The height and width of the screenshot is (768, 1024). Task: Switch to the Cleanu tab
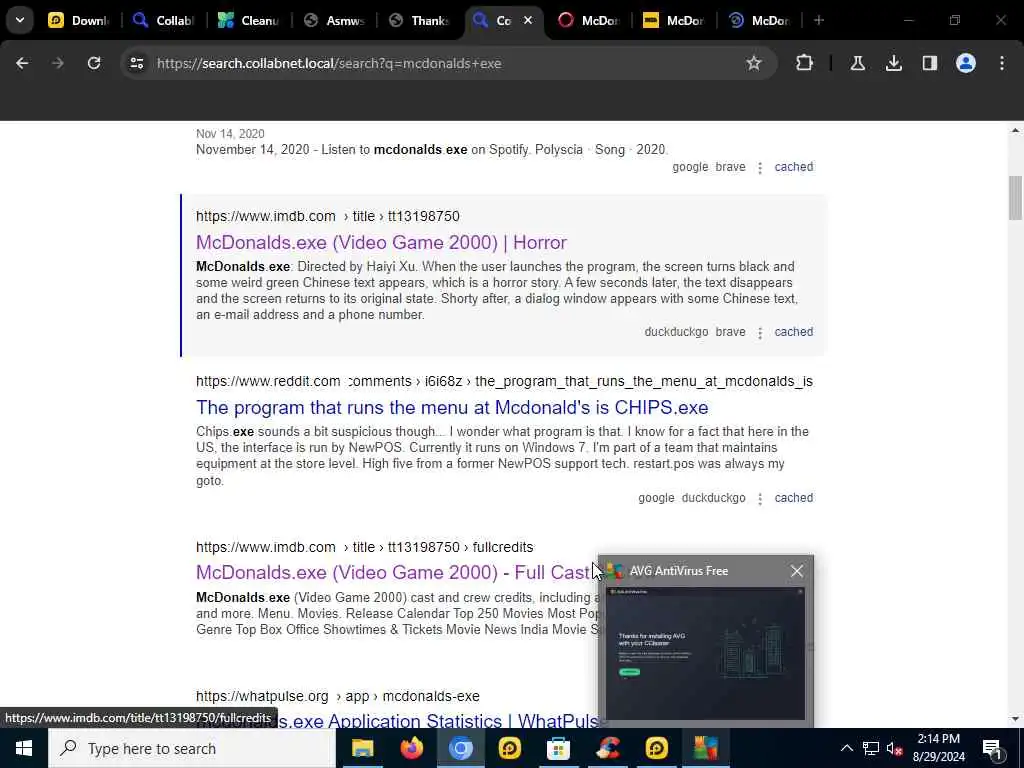click(x=249, y=20)
